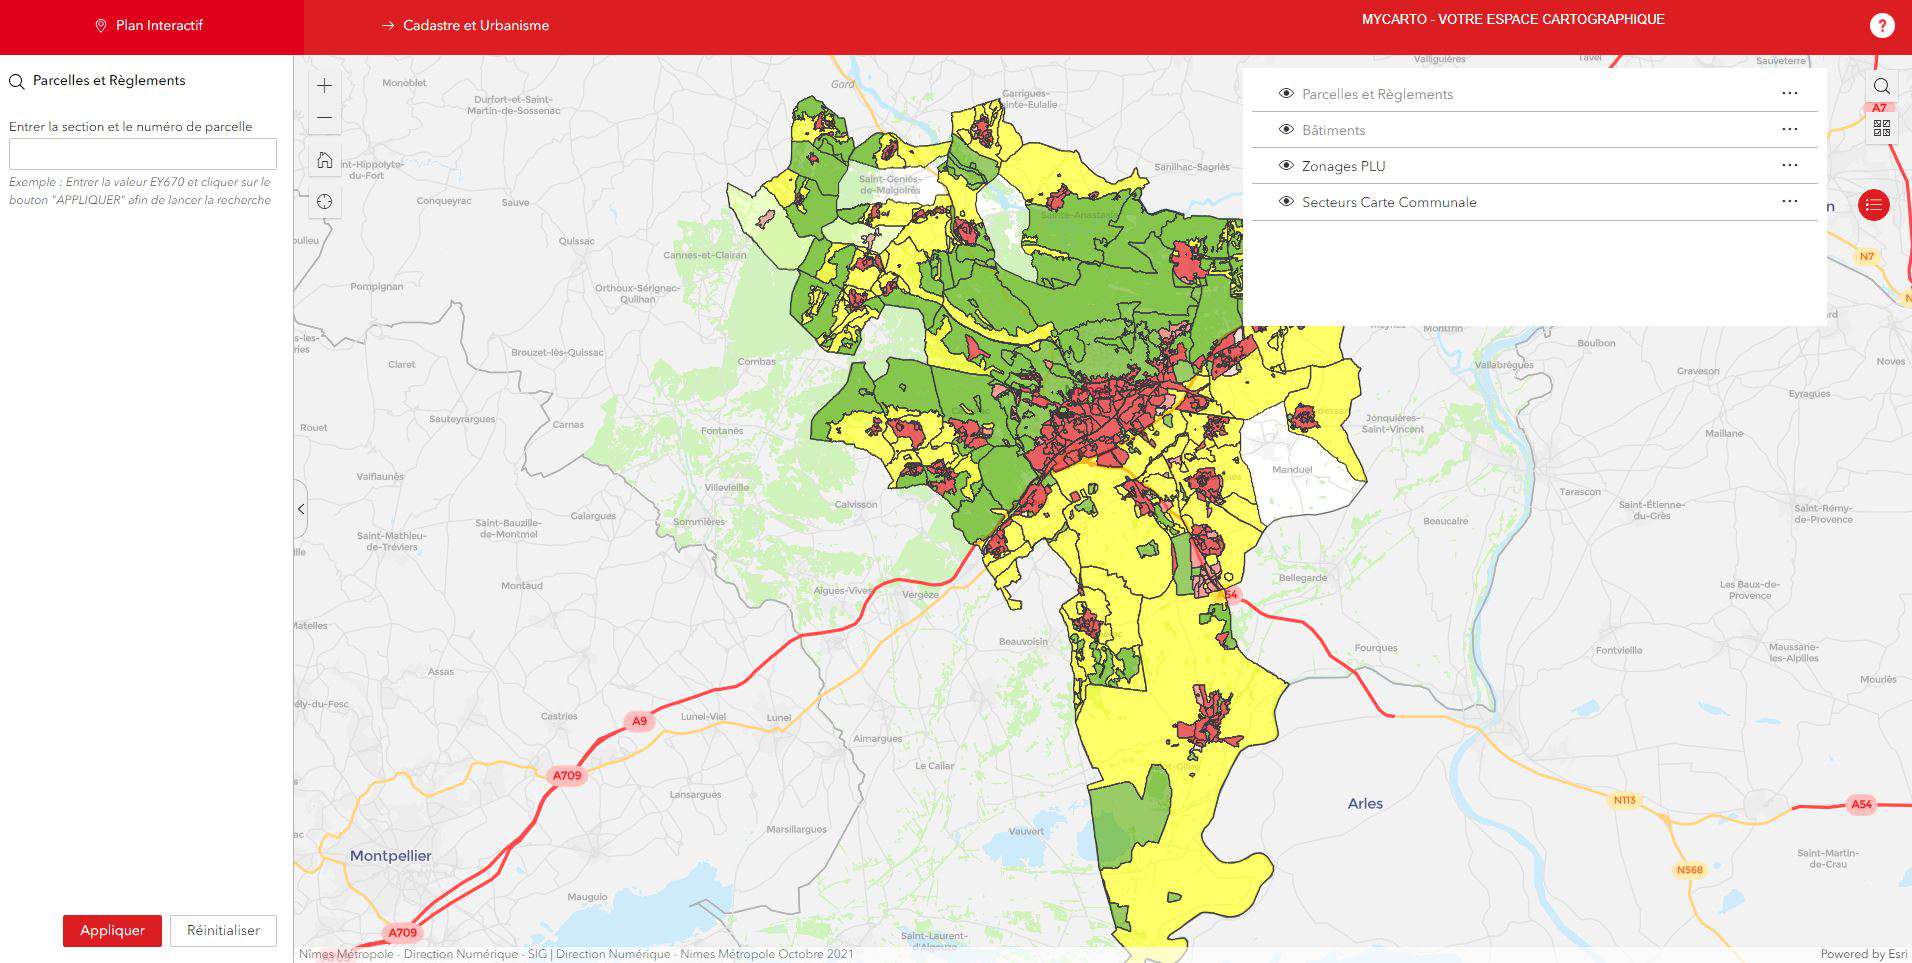Locate my position on the map
This screenshot has height=963, width=1912.
point(324,202)
